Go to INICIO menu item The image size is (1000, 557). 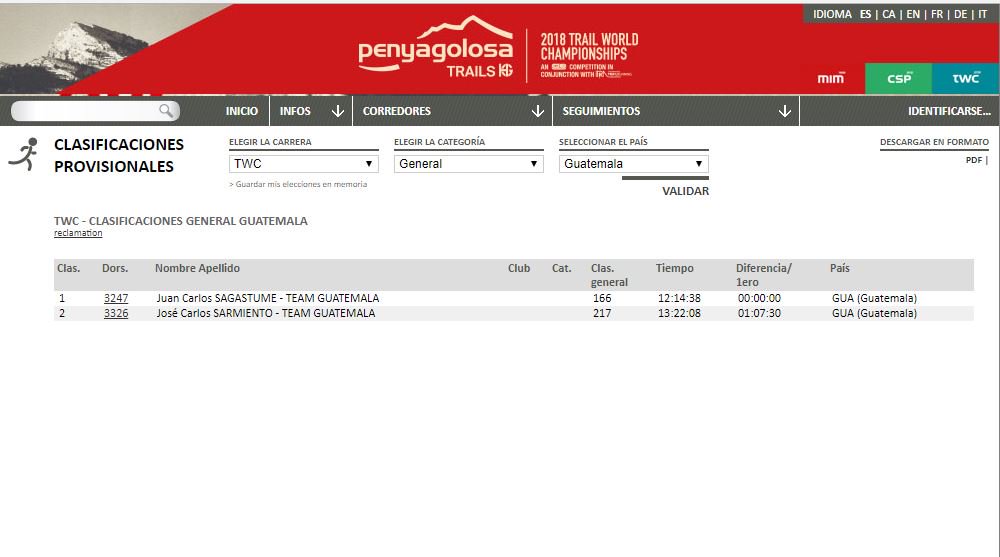[242, 111]
